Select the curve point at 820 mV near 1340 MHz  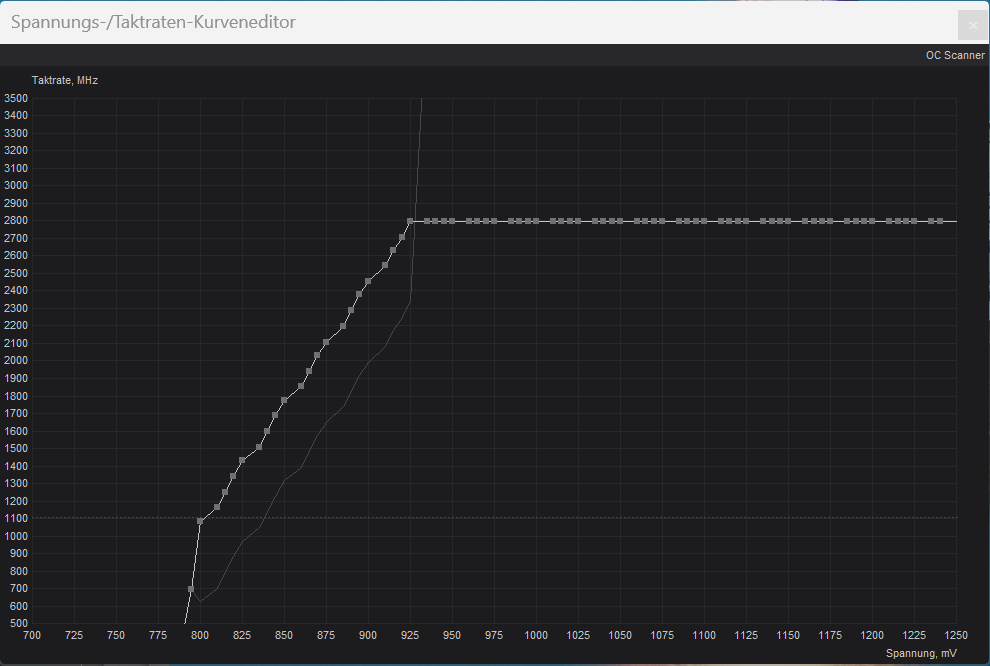coord(234,477)
